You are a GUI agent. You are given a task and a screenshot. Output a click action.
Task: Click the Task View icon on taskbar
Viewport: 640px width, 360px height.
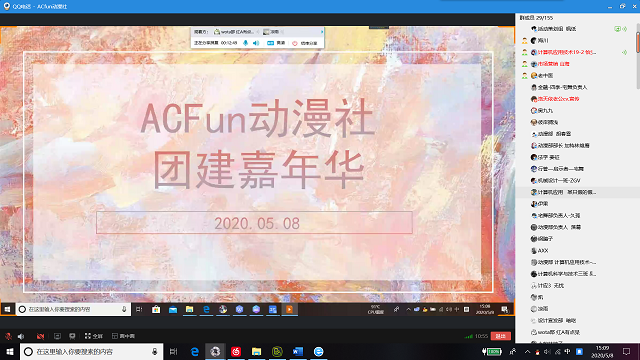pyautogui.click(x=173, y=351)
